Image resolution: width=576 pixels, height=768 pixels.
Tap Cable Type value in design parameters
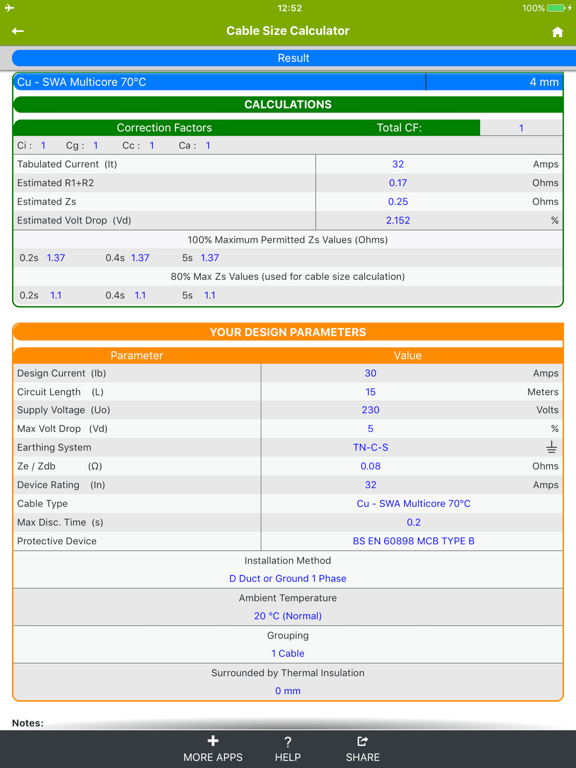click(413, 504)
